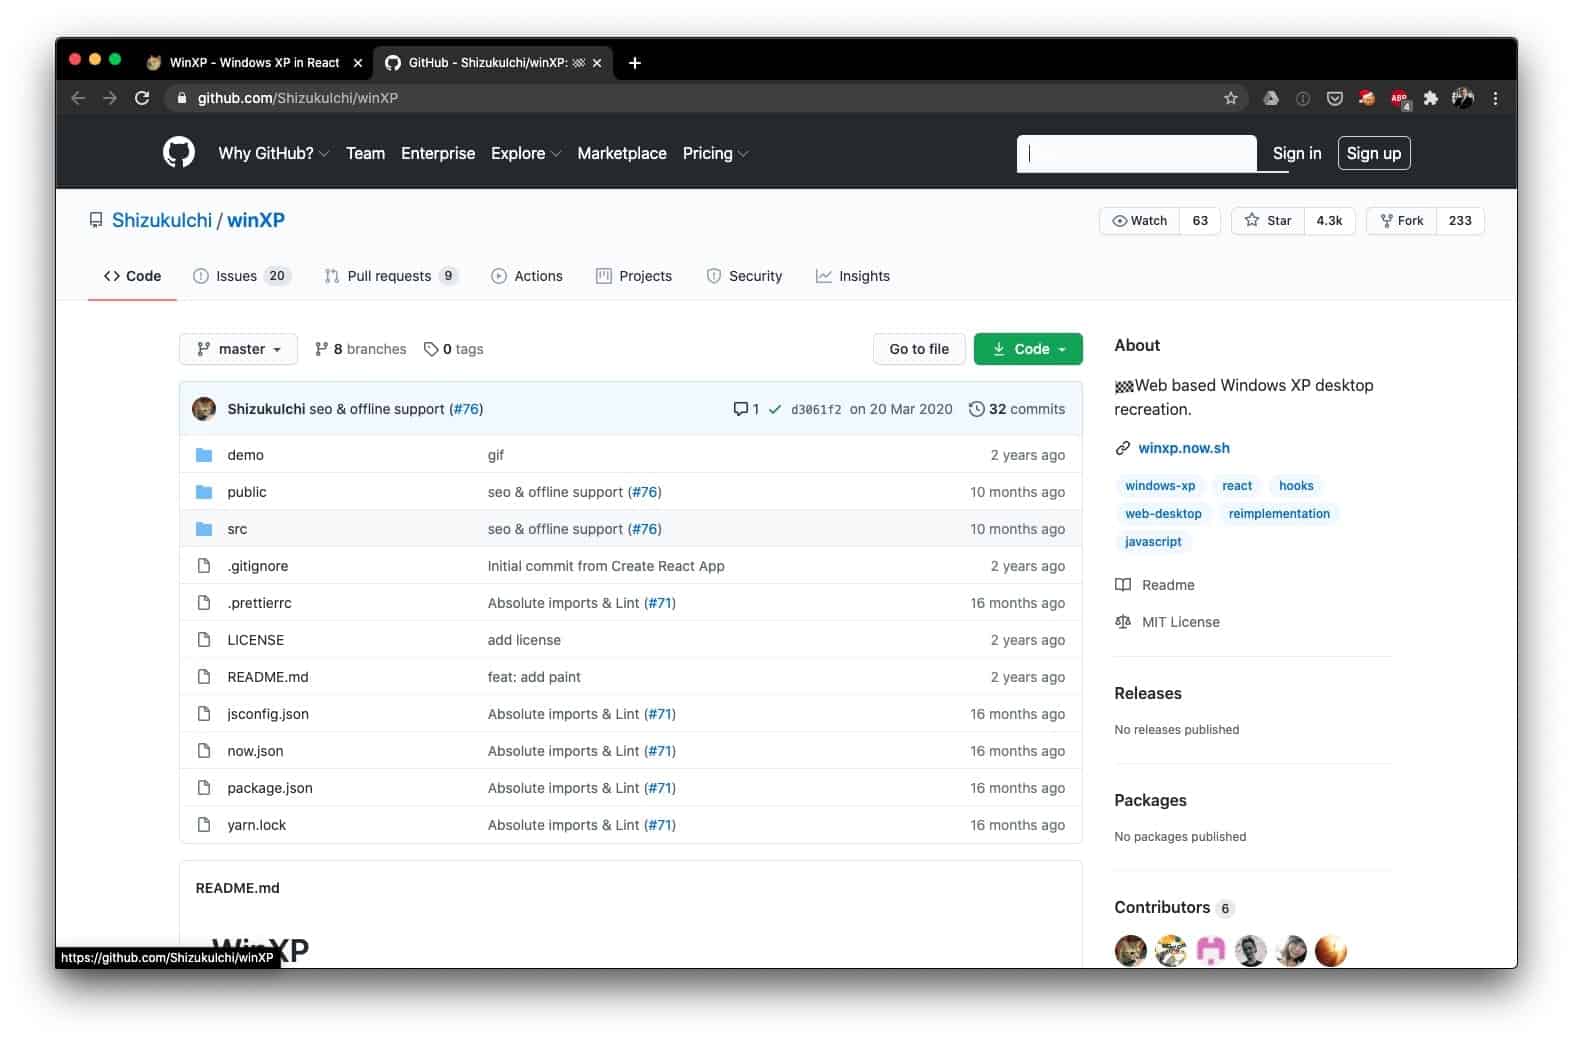This screenshot has width=1573, height=1042.
Task: Open the package.json file
Action: (270, 788)
